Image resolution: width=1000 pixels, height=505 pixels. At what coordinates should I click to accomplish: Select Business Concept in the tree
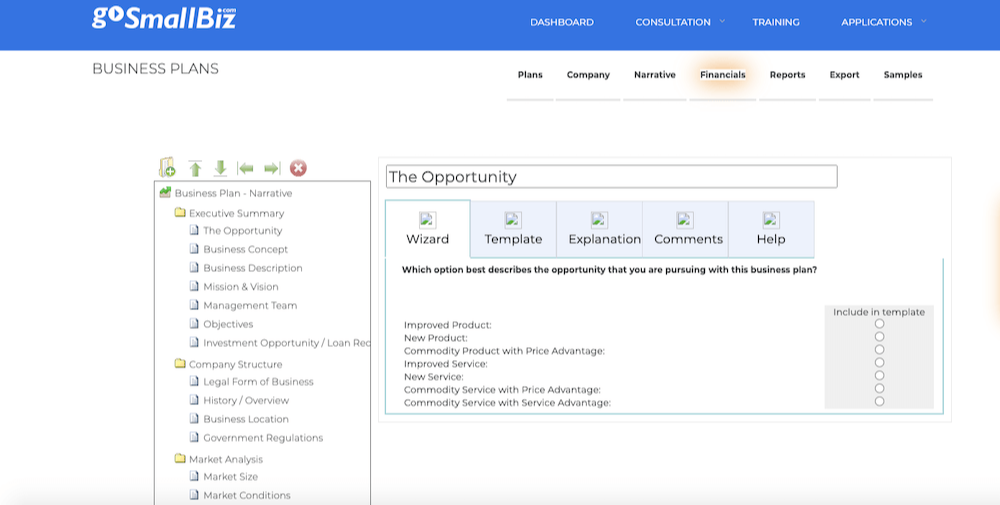[x=246, y=249]
